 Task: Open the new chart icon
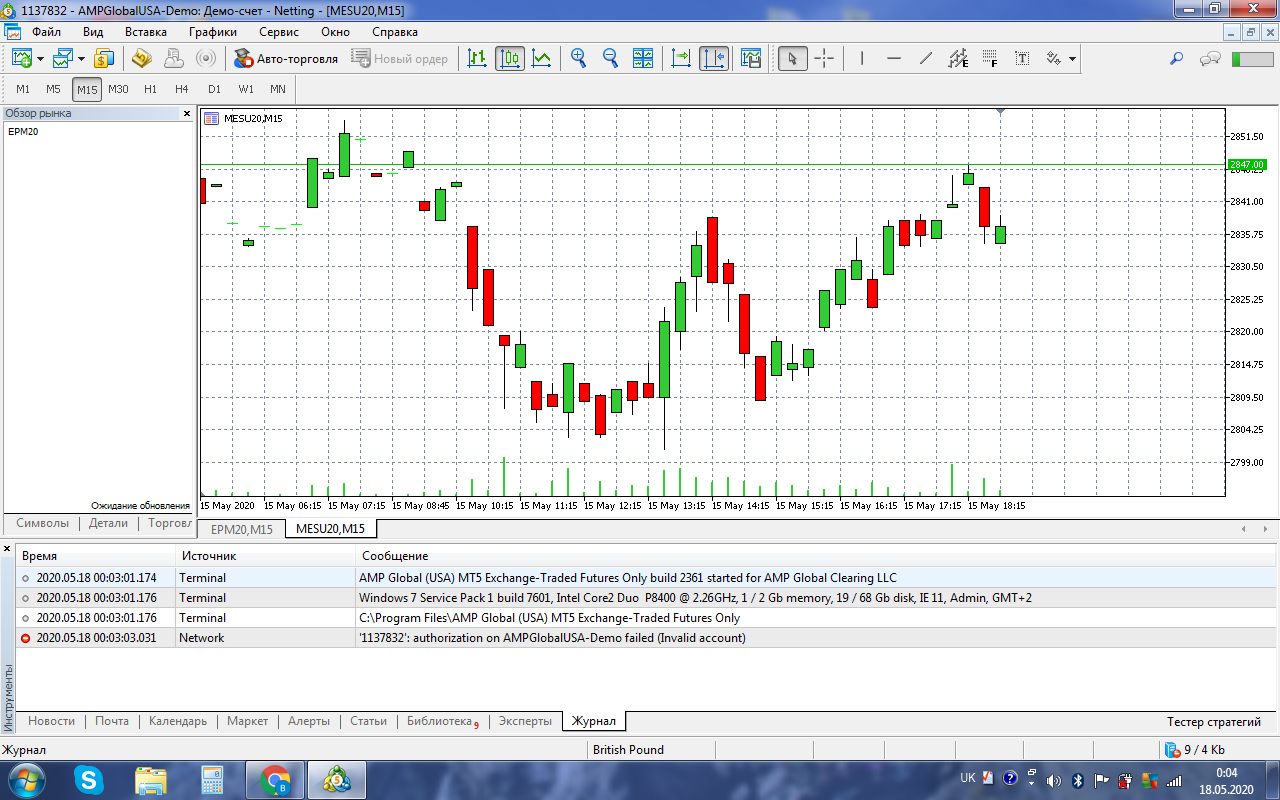[22, 59]
